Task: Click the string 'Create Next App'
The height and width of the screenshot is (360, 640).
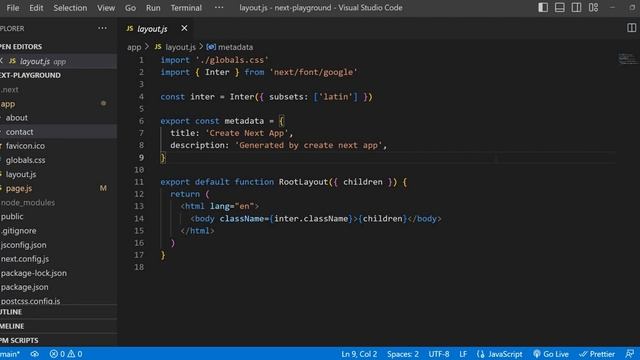Action: click(247, 133)
